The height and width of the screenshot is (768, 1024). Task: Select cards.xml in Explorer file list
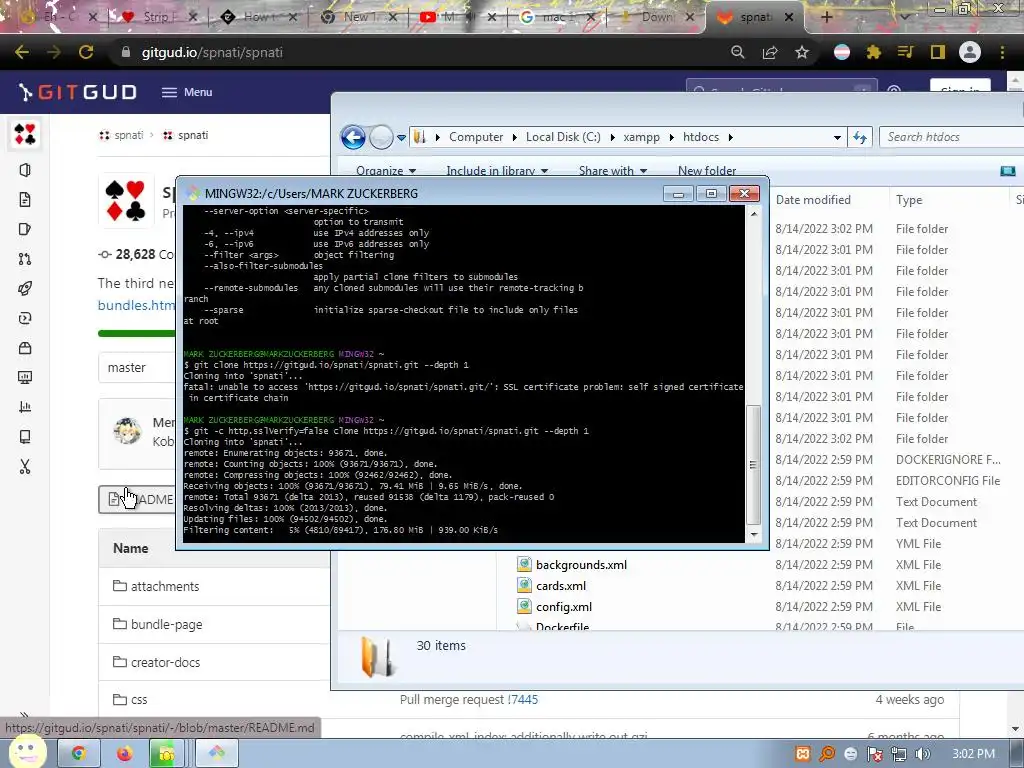click(561, 586)
